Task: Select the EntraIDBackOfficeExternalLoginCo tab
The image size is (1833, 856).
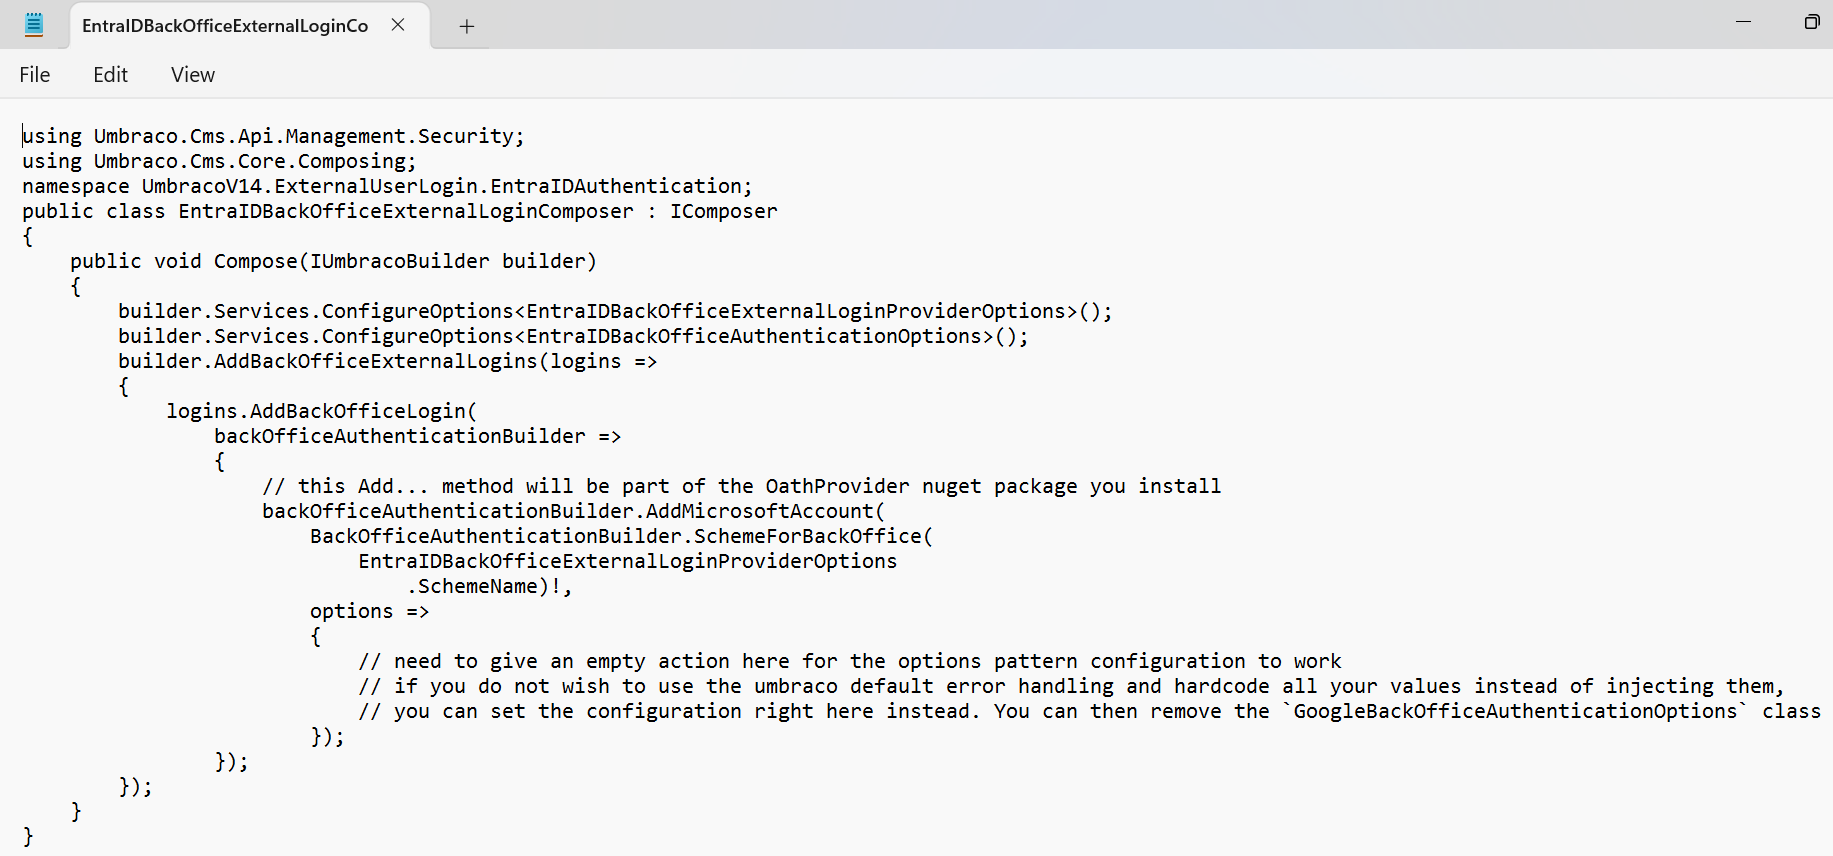Action: coord(225,26)
